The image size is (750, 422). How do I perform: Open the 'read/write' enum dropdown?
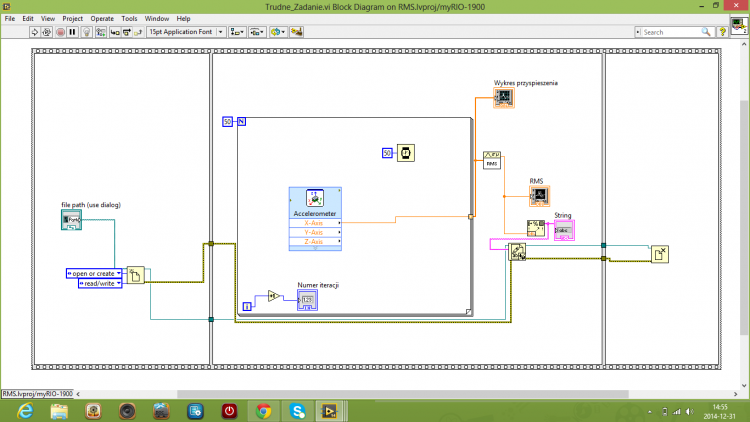(100, 284)
